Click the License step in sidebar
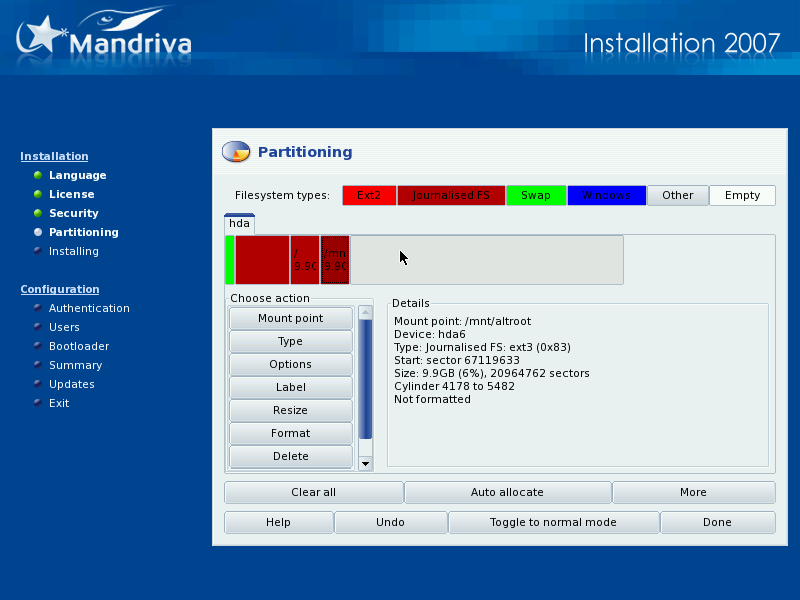Image resolution: width=800 pixels, height=600 pixels. tap(71, 194)
